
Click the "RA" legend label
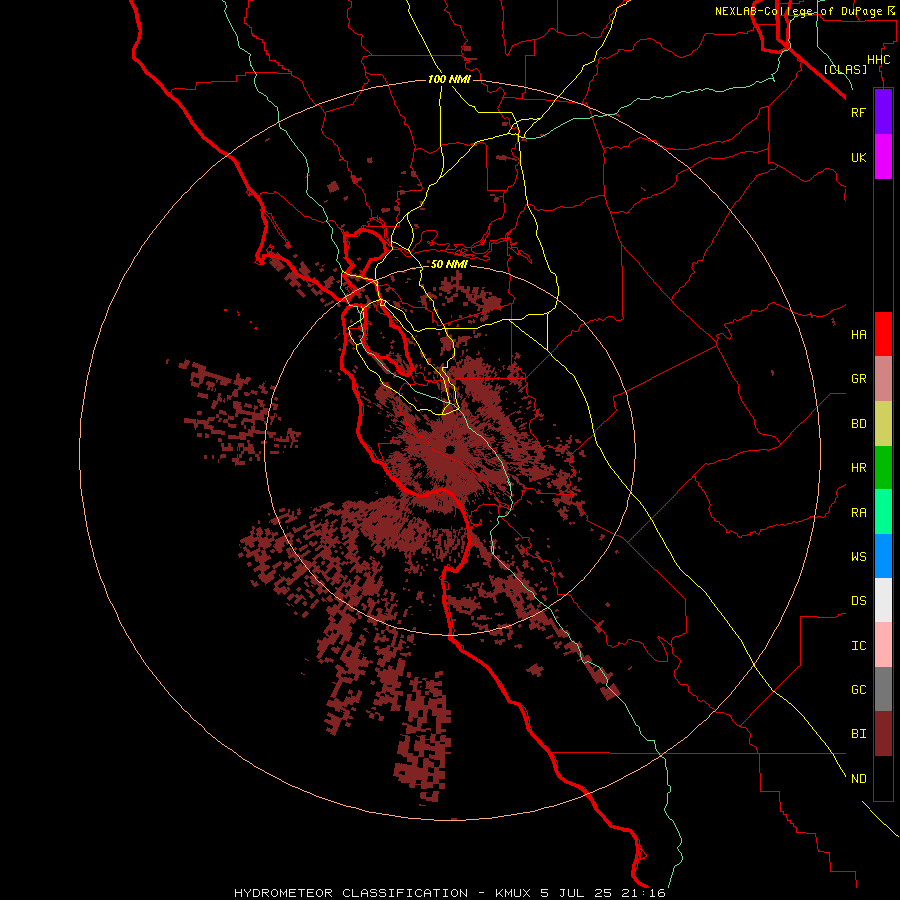click(858, 513)
